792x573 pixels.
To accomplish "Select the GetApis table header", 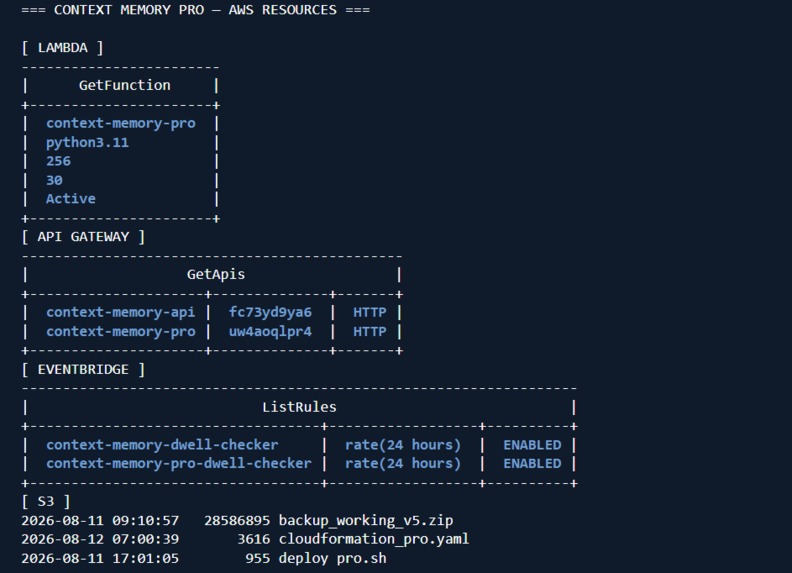I will 216,274.
